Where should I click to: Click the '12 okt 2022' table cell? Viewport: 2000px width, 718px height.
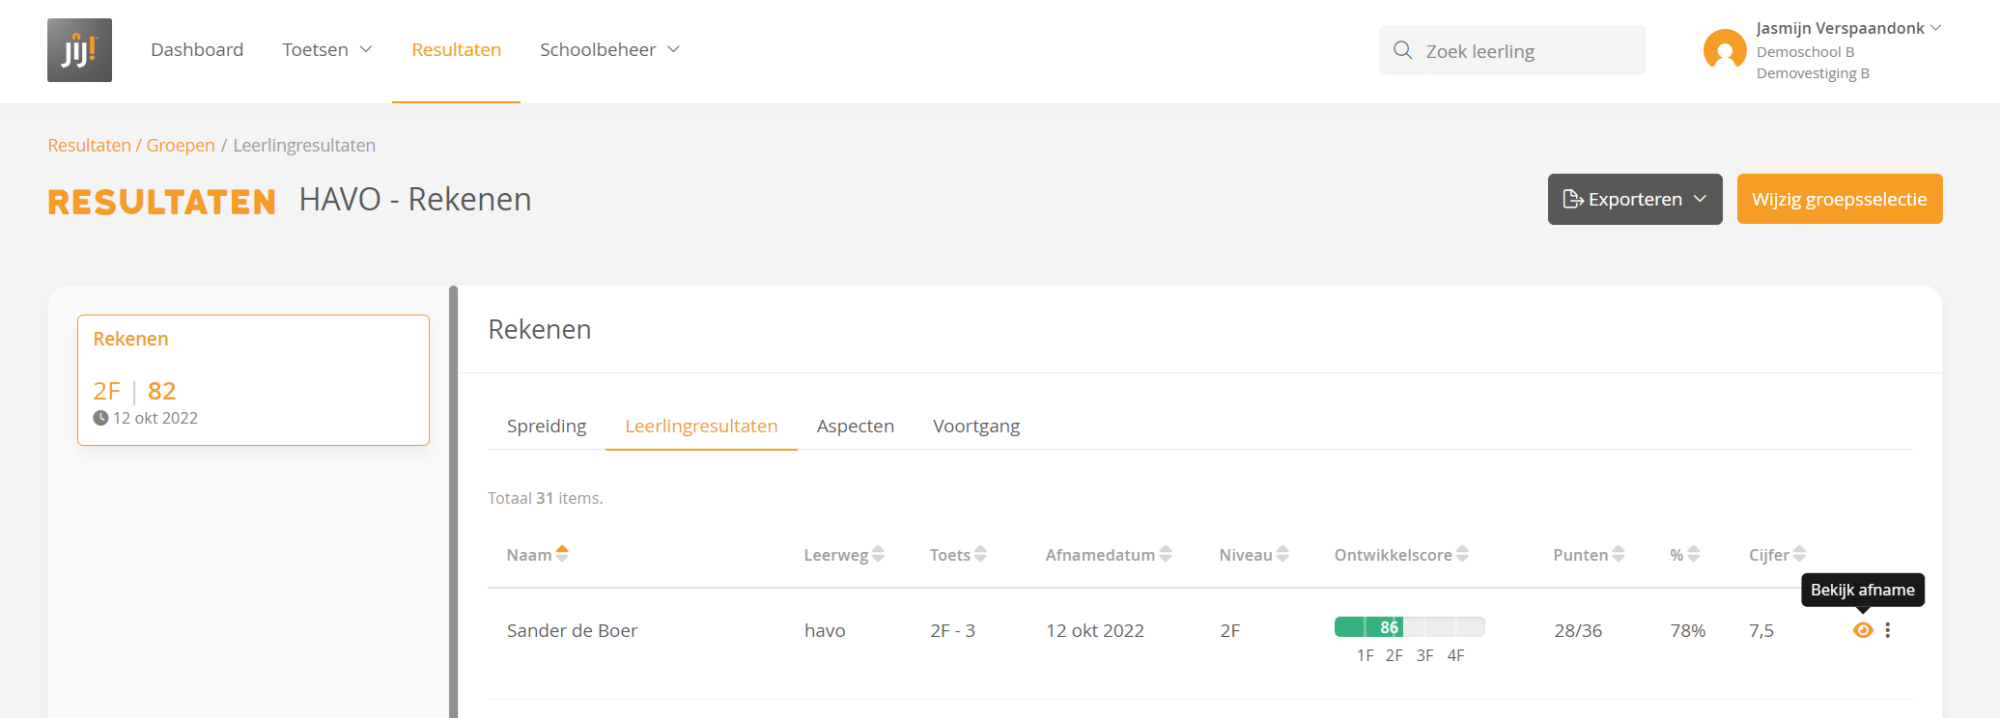(1095, 631)
